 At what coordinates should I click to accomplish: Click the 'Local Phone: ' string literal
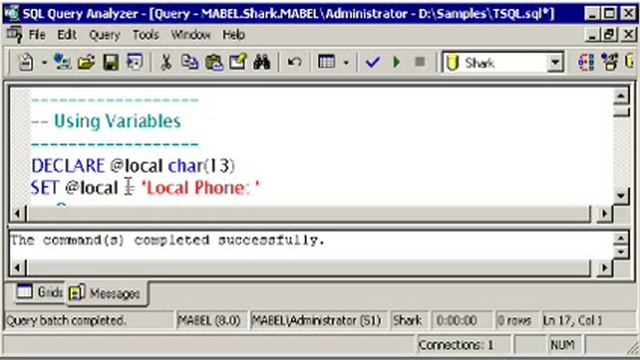pyautogui.click(x=200, y=188)
